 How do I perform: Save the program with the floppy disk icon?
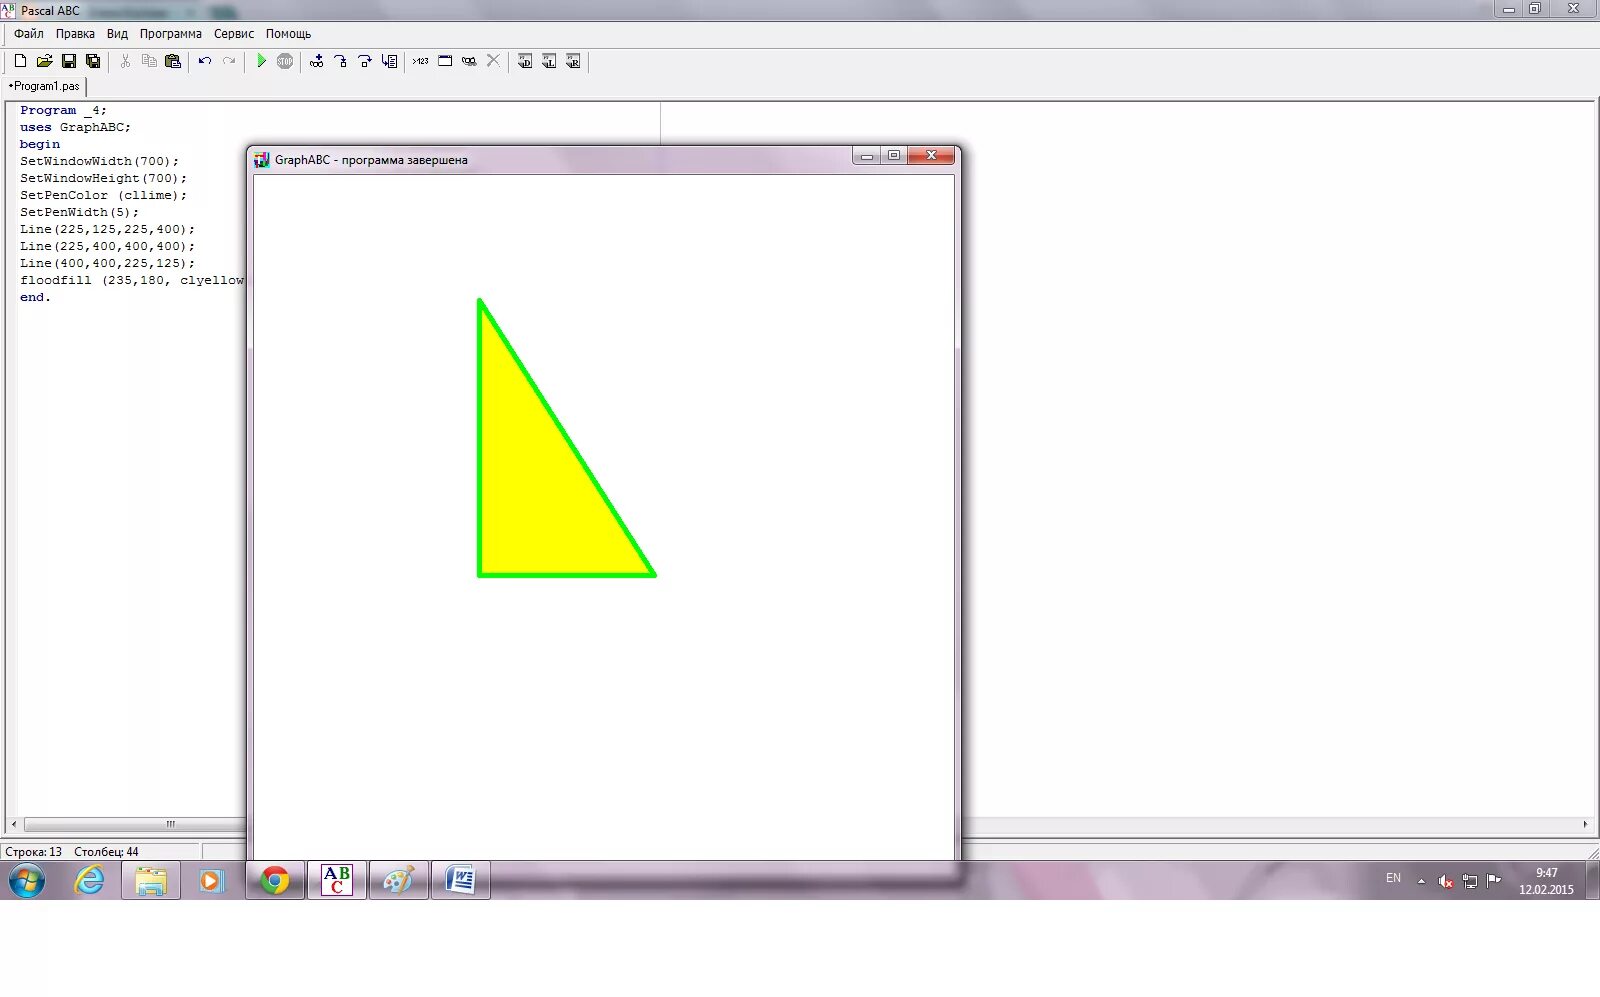pos(69,61)
